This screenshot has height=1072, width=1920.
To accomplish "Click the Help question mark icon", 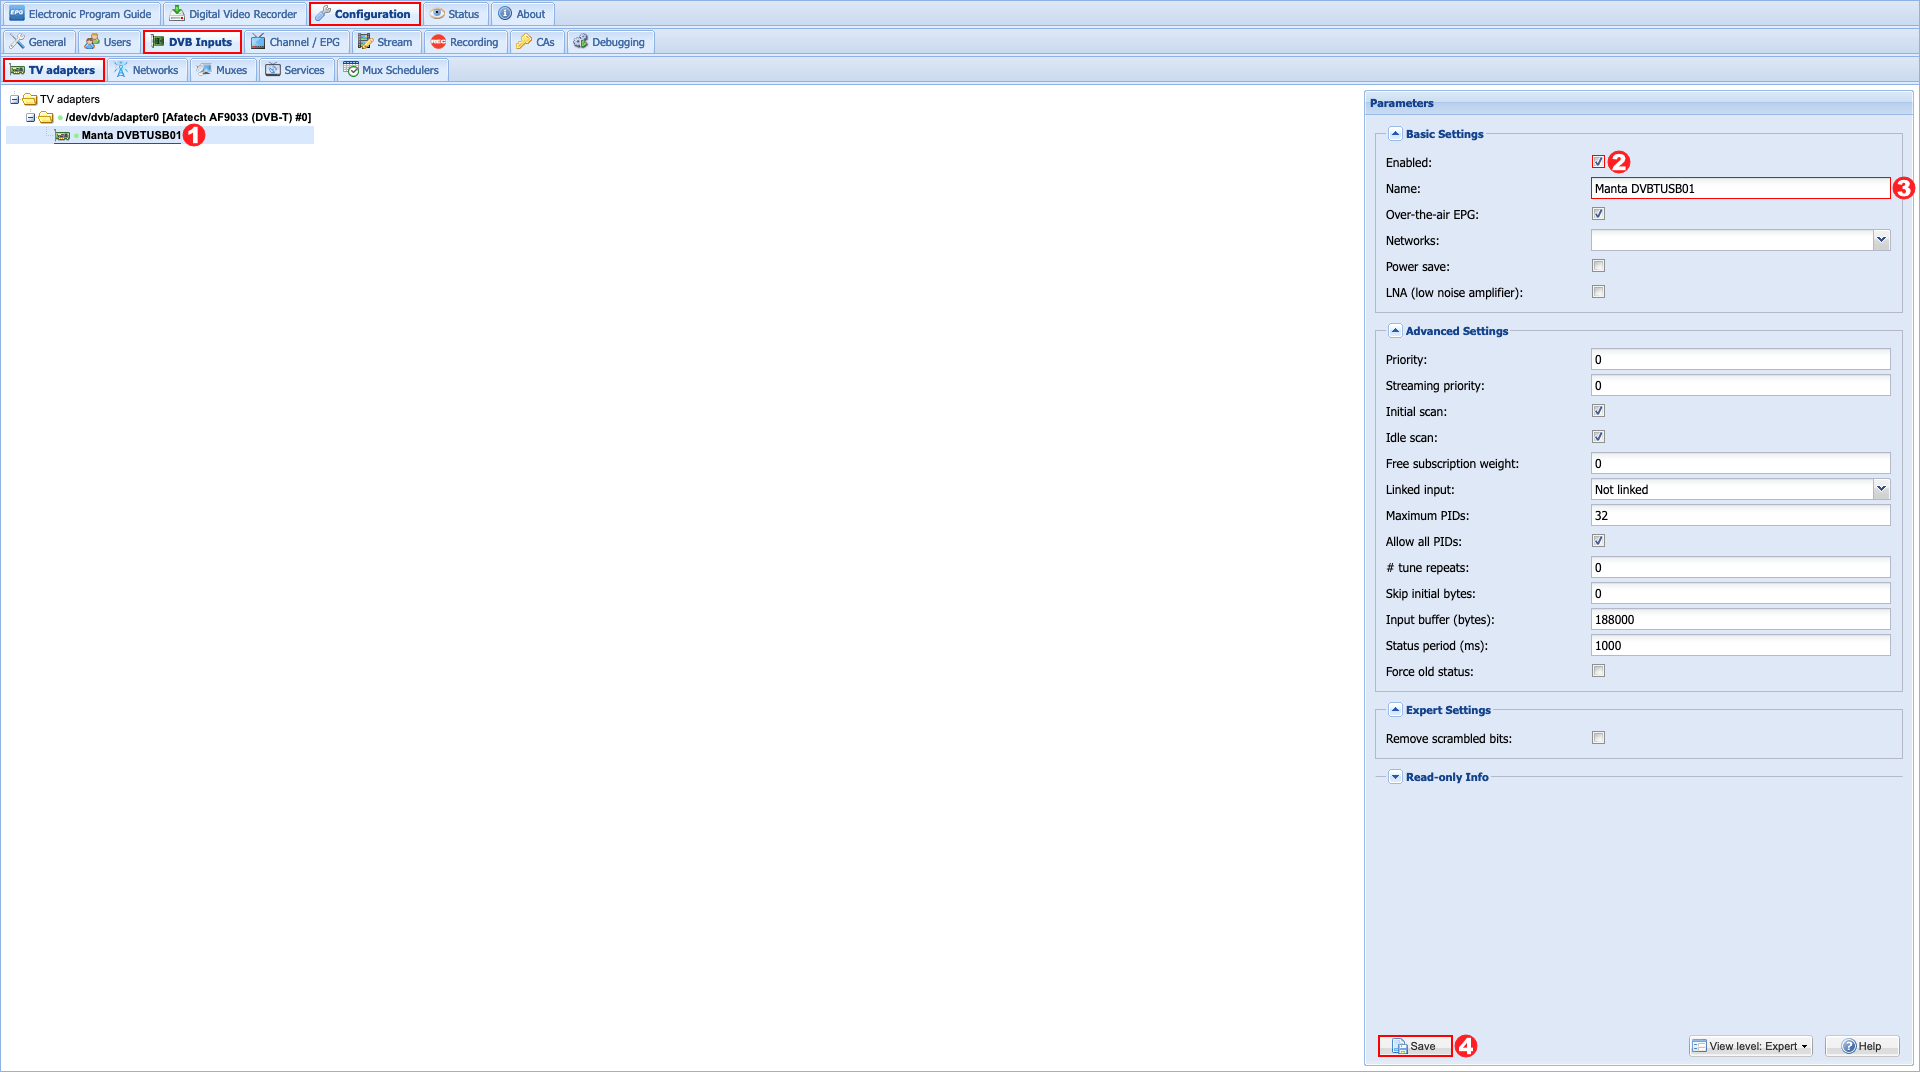I will (1849, 1046).
